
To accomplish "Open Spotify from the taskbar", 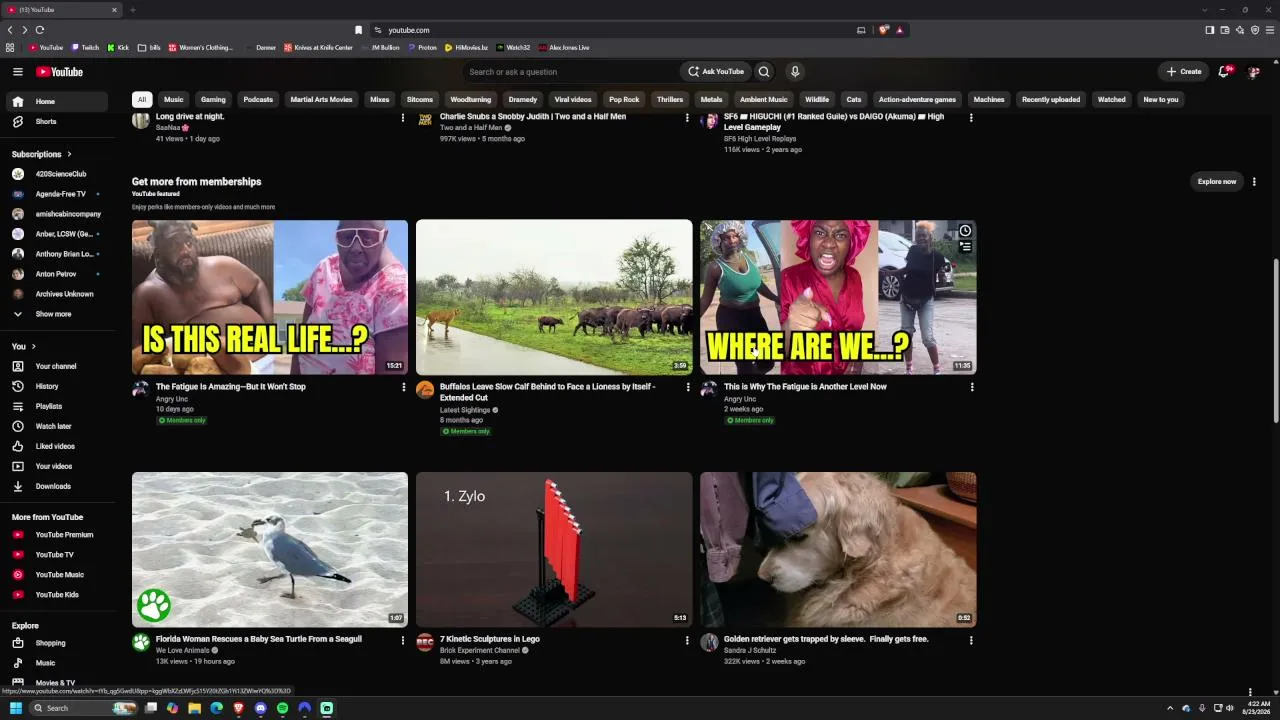I will (x=283, y=708).
